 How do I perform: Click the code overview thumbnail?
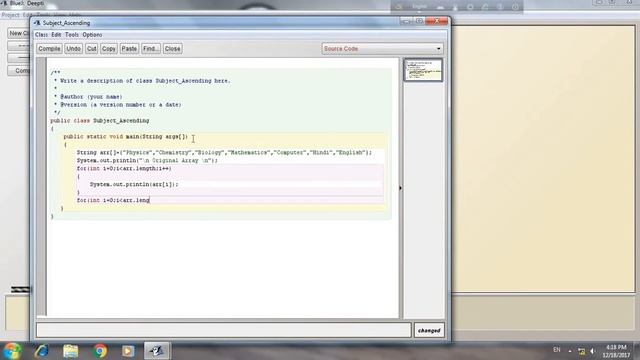[x=423, y=70]
